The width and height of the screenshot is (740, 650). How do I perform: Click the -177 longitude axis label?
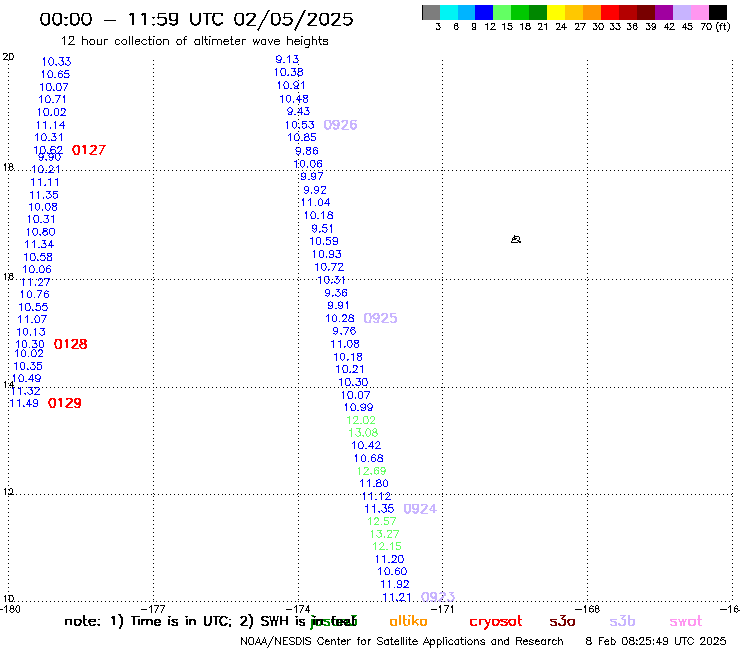[x=153, y=609]
